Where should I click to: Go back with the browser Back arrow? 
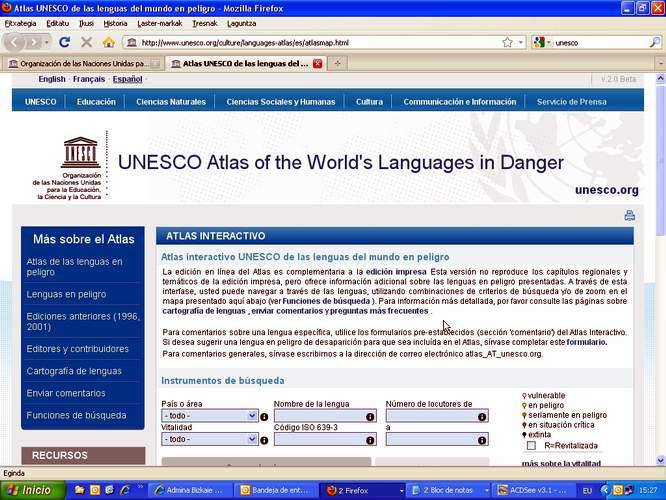[14, 42]
